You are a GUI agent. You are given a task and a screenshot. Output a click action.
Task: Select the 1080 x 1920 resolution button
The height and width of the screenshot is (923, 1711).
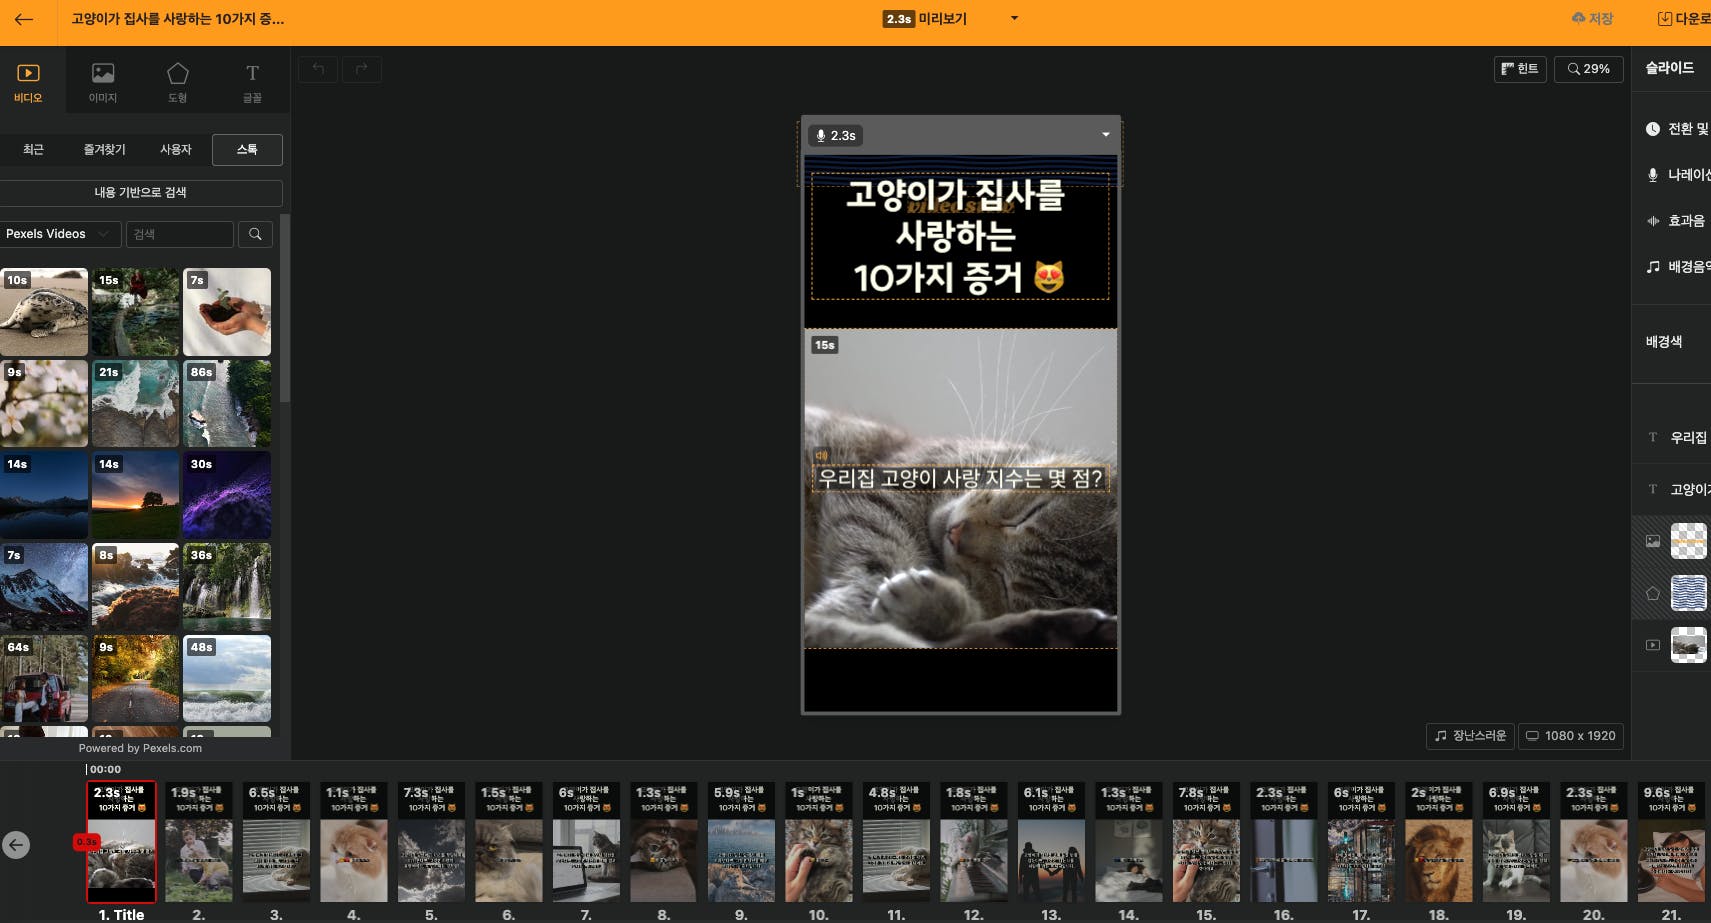point(1570,736)
